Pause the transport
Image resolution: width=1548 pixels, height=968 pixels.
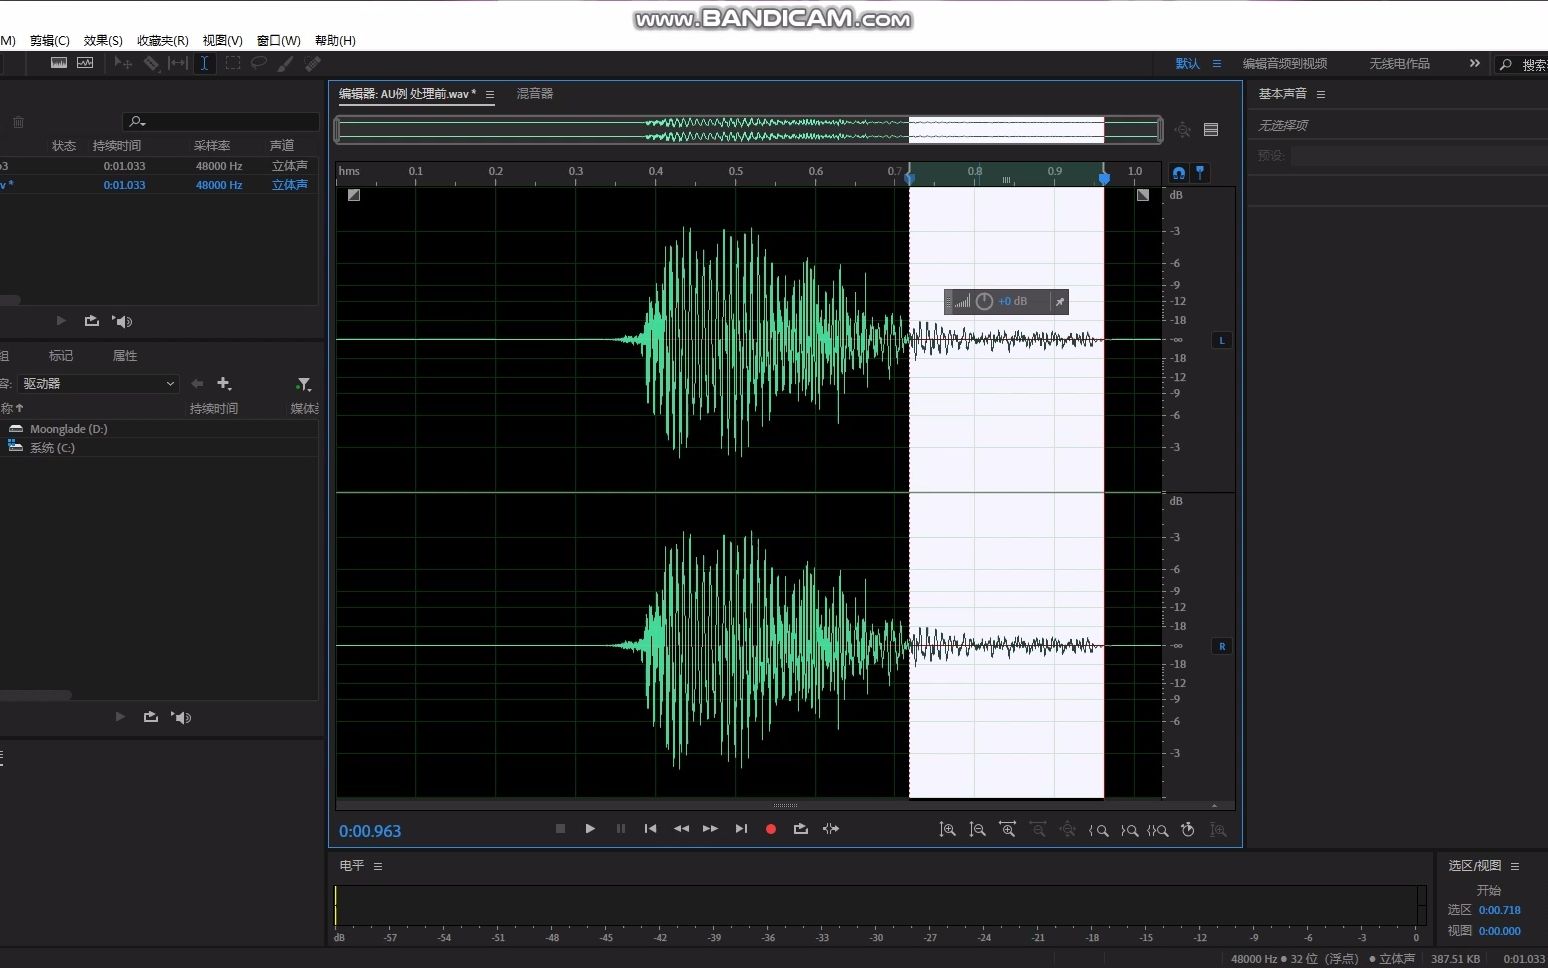click(621, 829)
